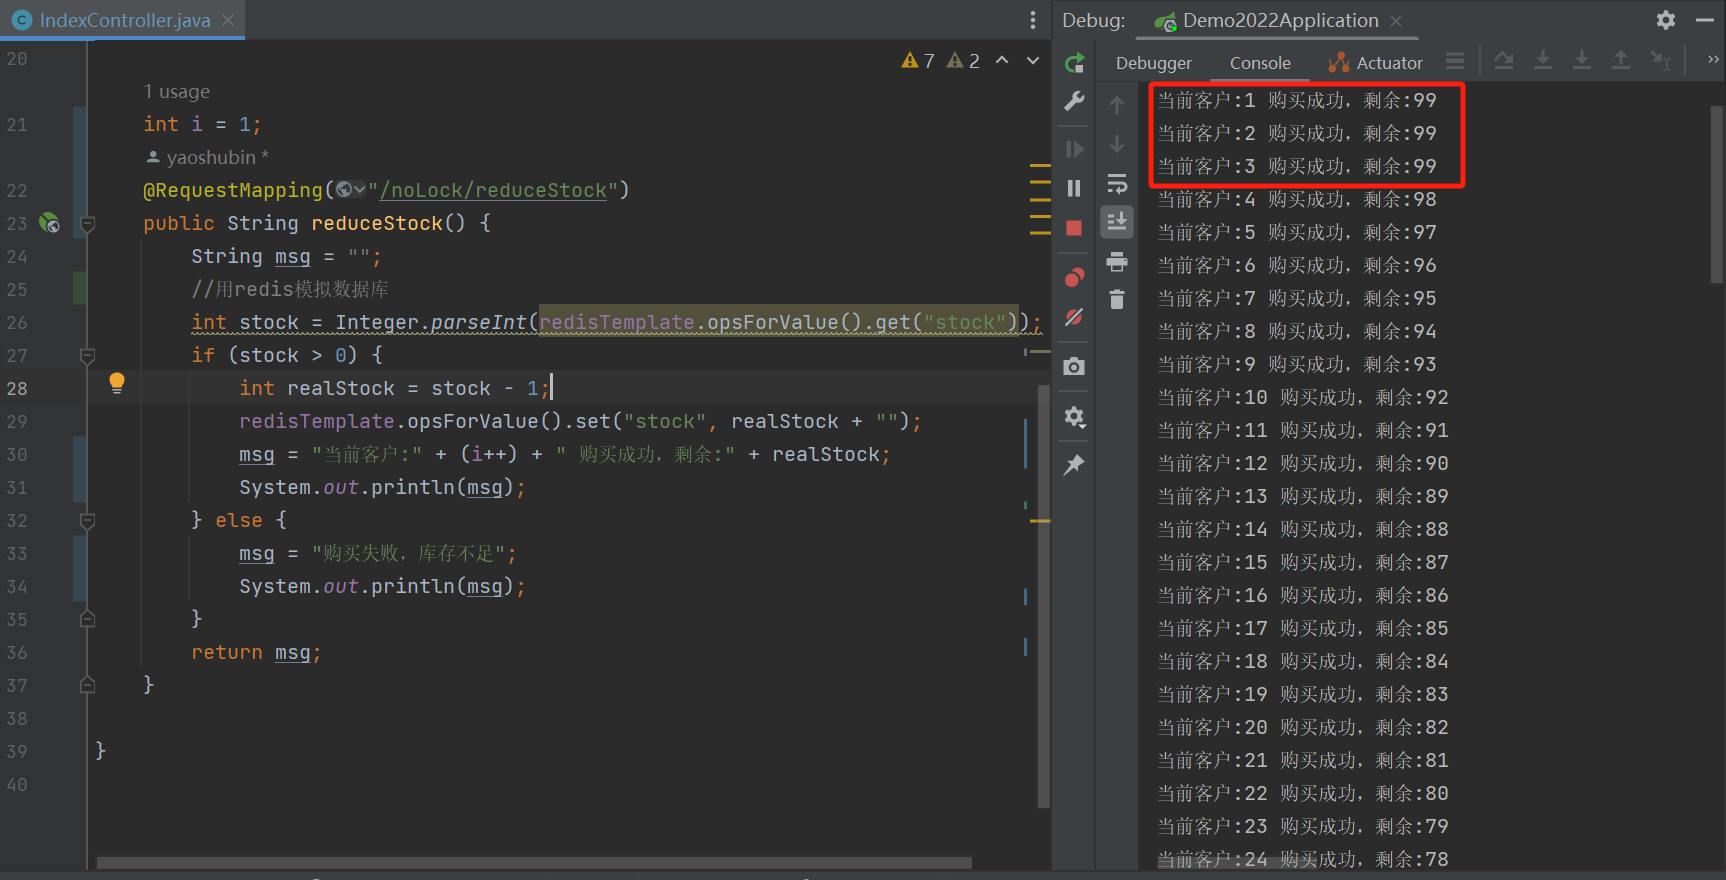Open the URL mapping globe dropdown on line 22
The height and width of the screenshot is (880, 1726).
(x=351, y=190)
